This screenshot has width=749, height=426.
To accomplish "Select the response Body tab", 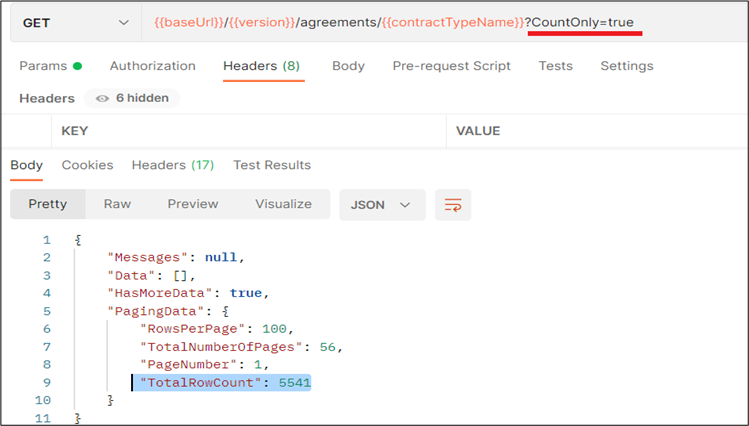I will pos(27,165).
